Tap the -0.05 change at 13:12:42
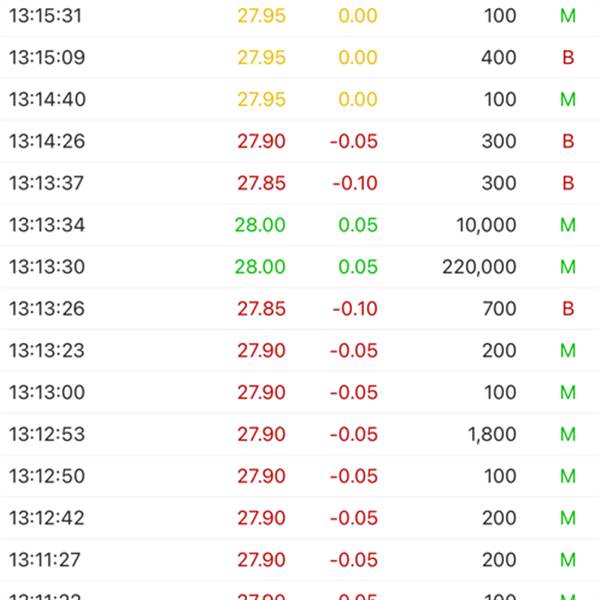Screen dimensions: 600x600 point(354,518)
